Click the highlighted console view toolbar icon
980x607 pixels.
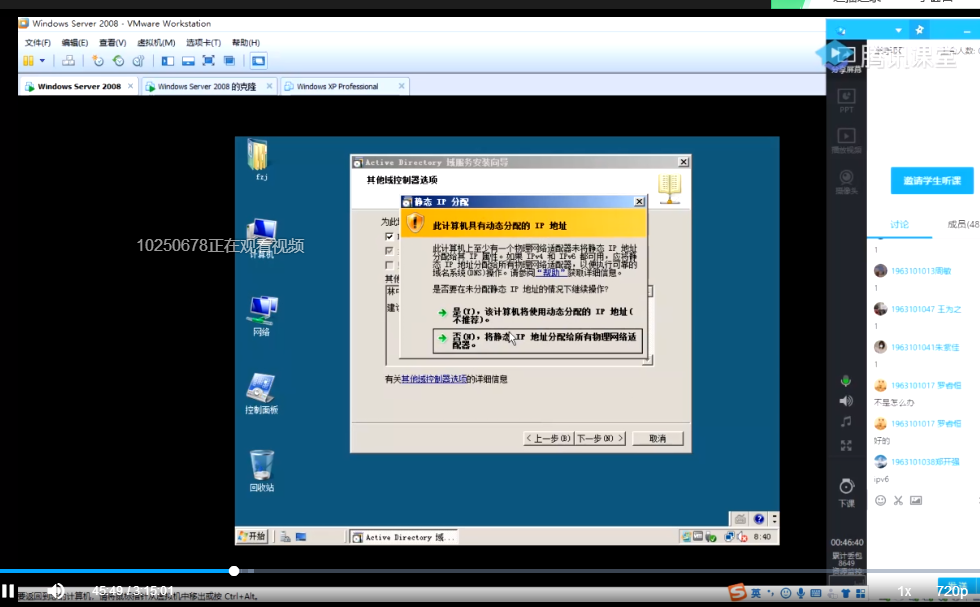click(x=258, y=61)
